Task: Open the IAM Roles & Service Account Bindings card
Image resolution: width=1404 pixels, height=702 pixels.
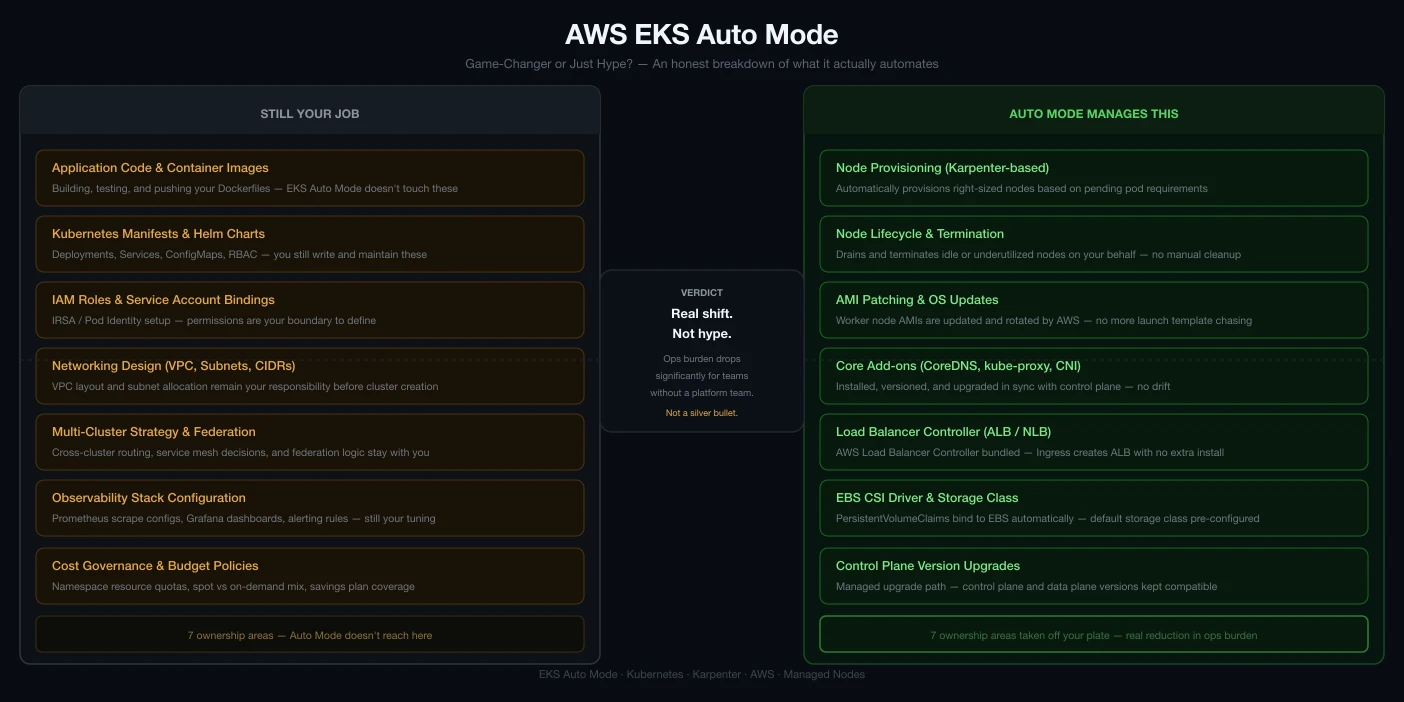Action: click(x=310, y=310)
